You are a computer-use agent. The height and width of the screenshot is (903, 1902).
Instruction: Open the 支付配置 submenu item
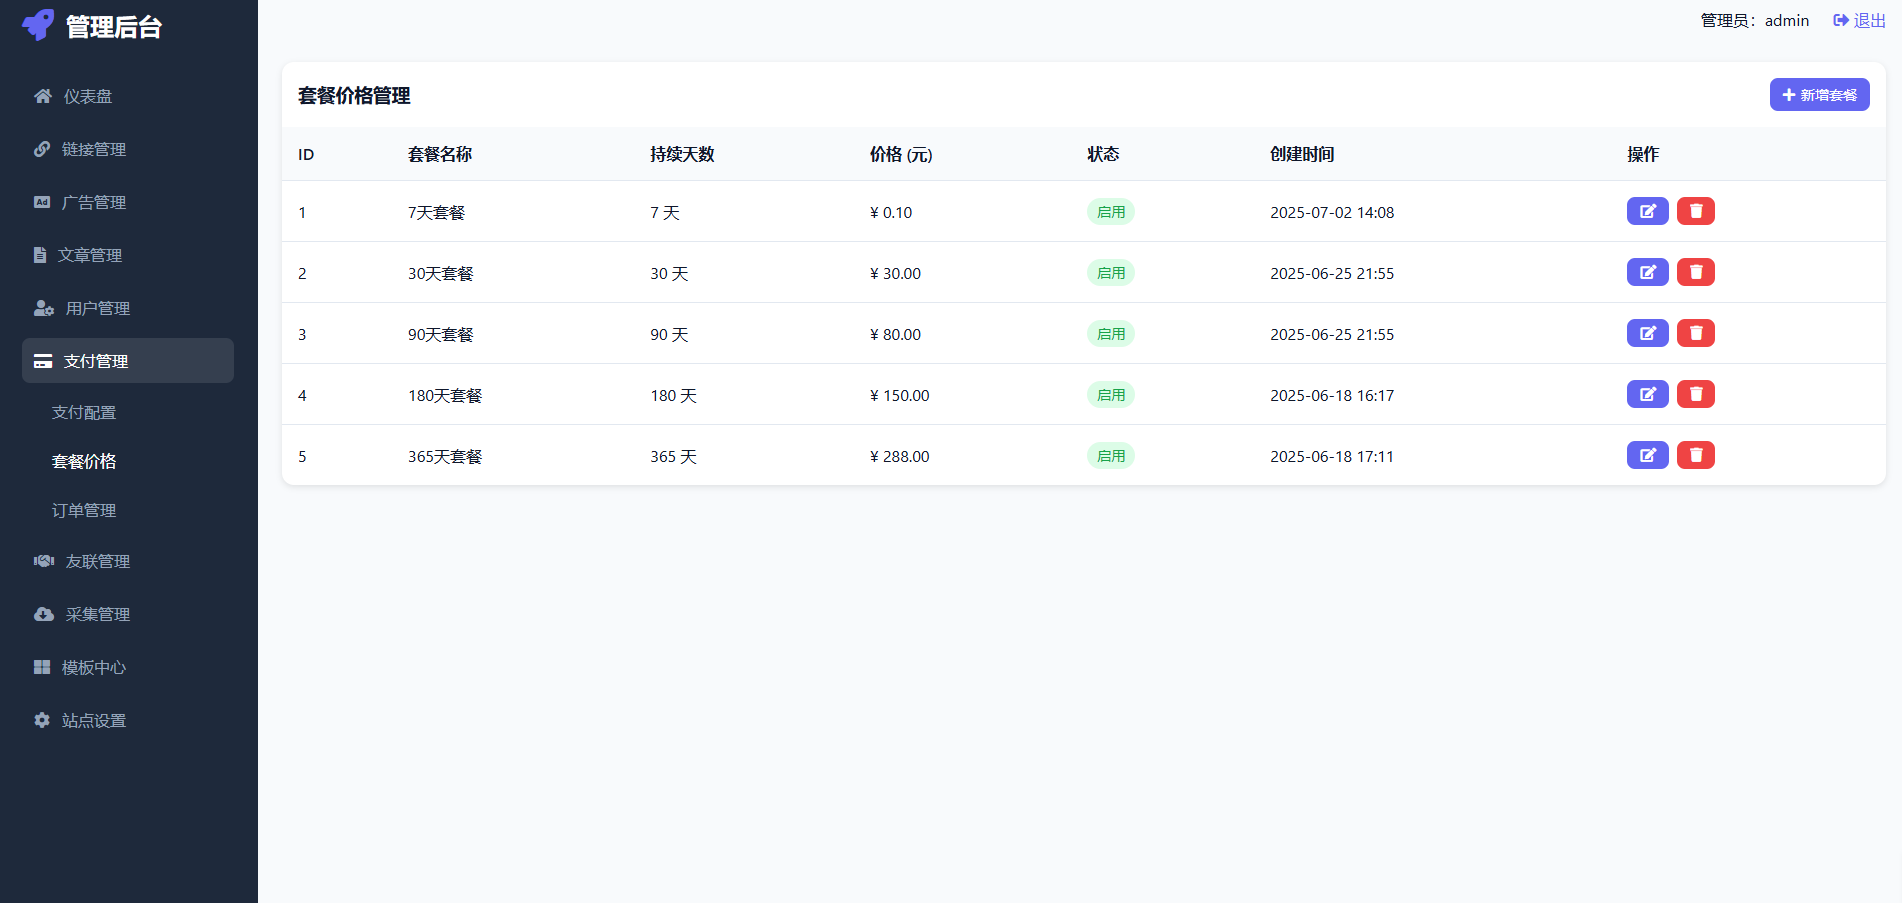[84, 412]
